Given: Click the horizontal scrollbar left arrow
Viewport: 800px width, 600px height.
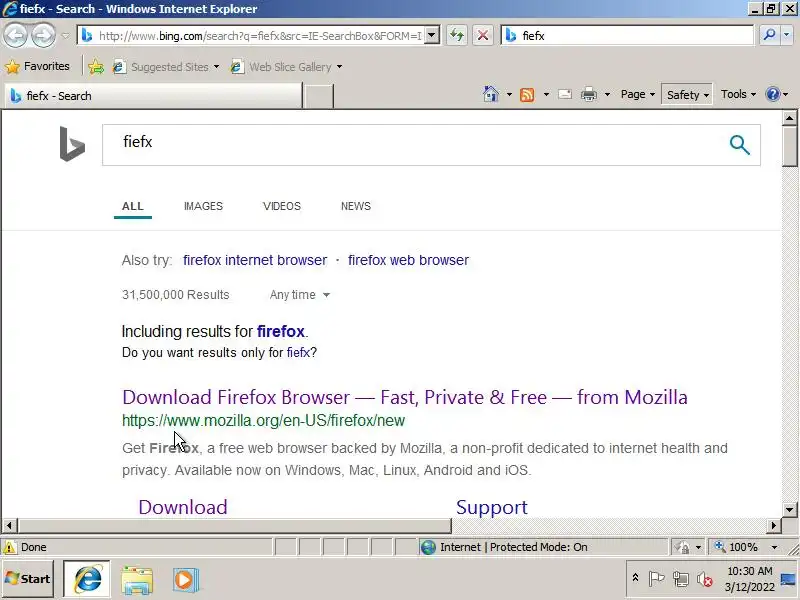Looking at the screenshot, I should [x=9, y=525].
